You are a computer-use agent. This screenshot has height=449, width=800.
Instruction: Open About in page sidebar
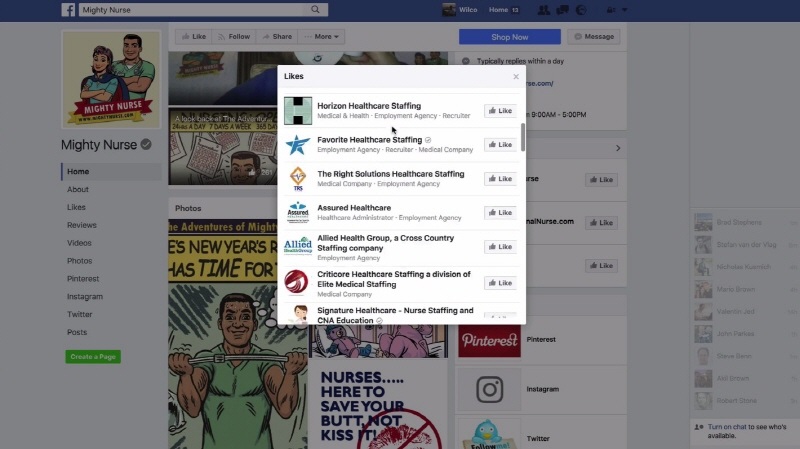tap(78, 189)
